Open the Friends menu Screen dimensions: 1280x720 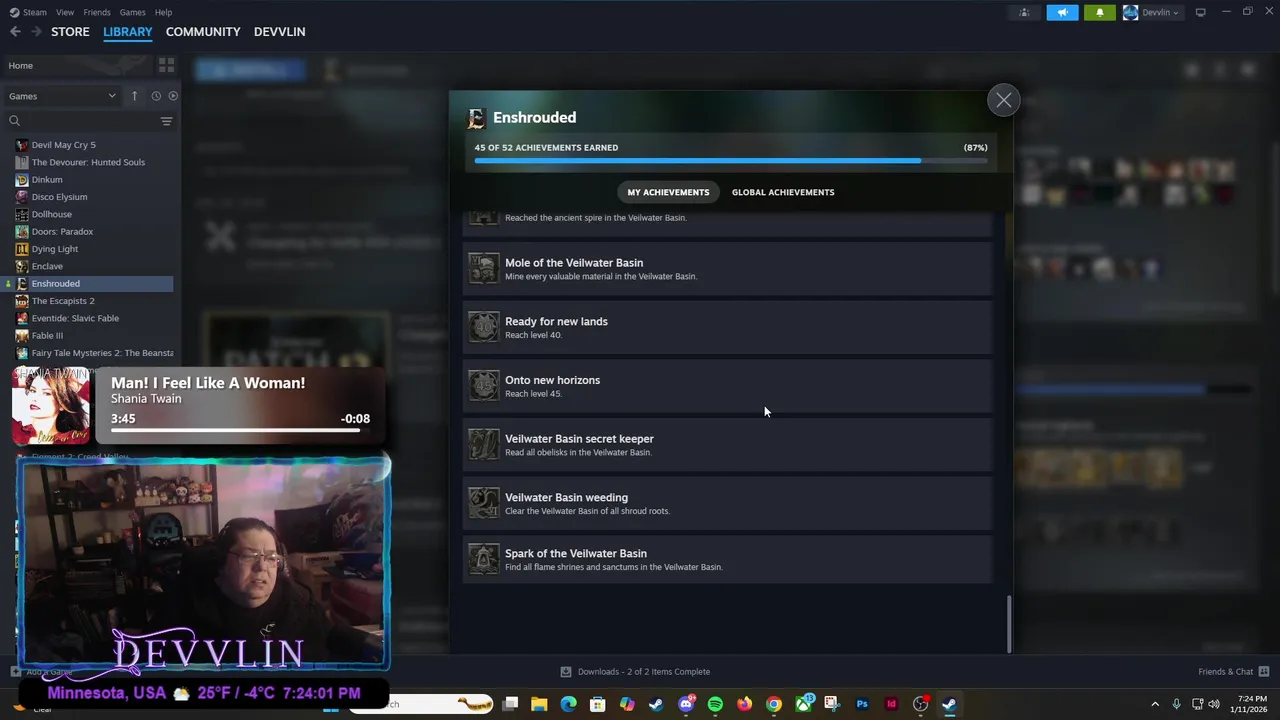click(x=97, y=12)
